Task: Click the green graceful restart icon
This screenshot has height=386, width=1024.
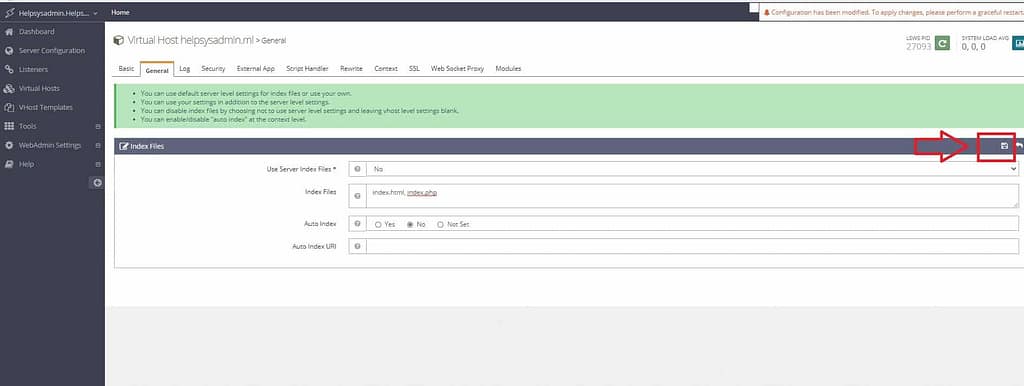Action: pos(942,44)
